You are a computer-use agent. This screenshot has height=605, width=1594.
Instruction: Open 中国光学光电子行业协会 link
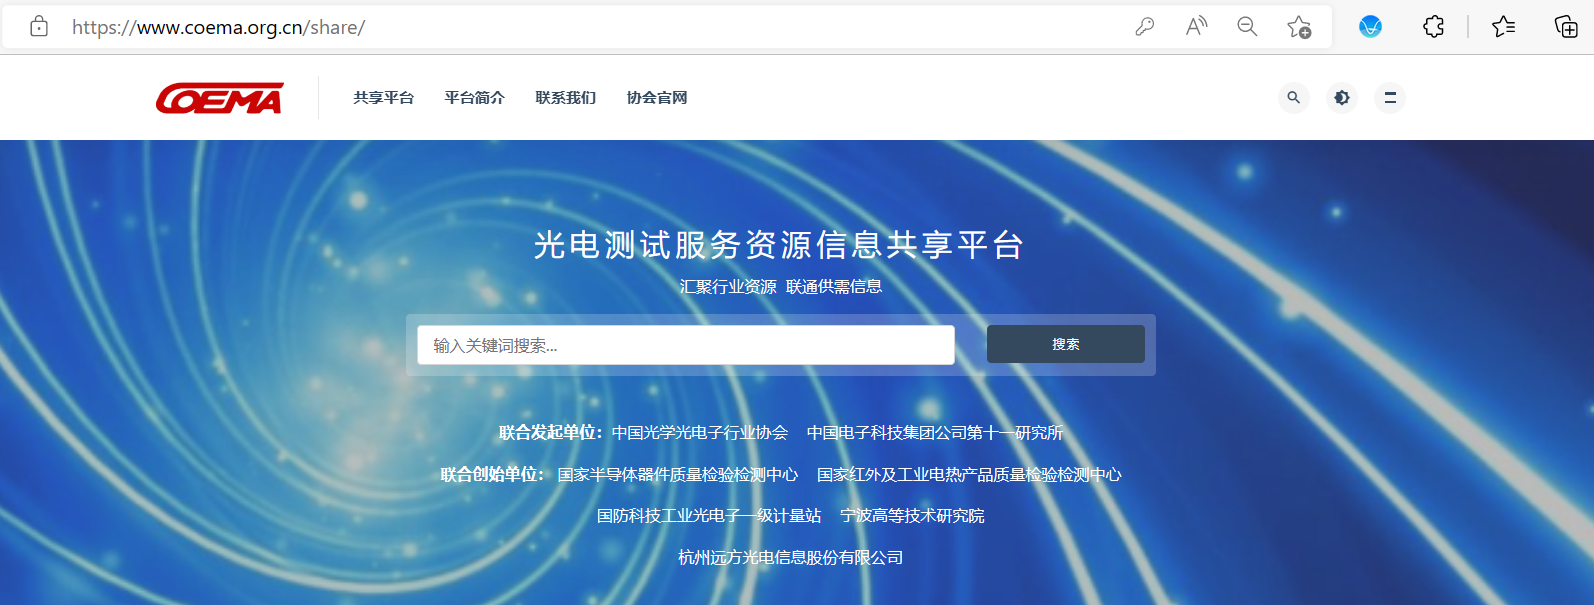click(700, 433)
